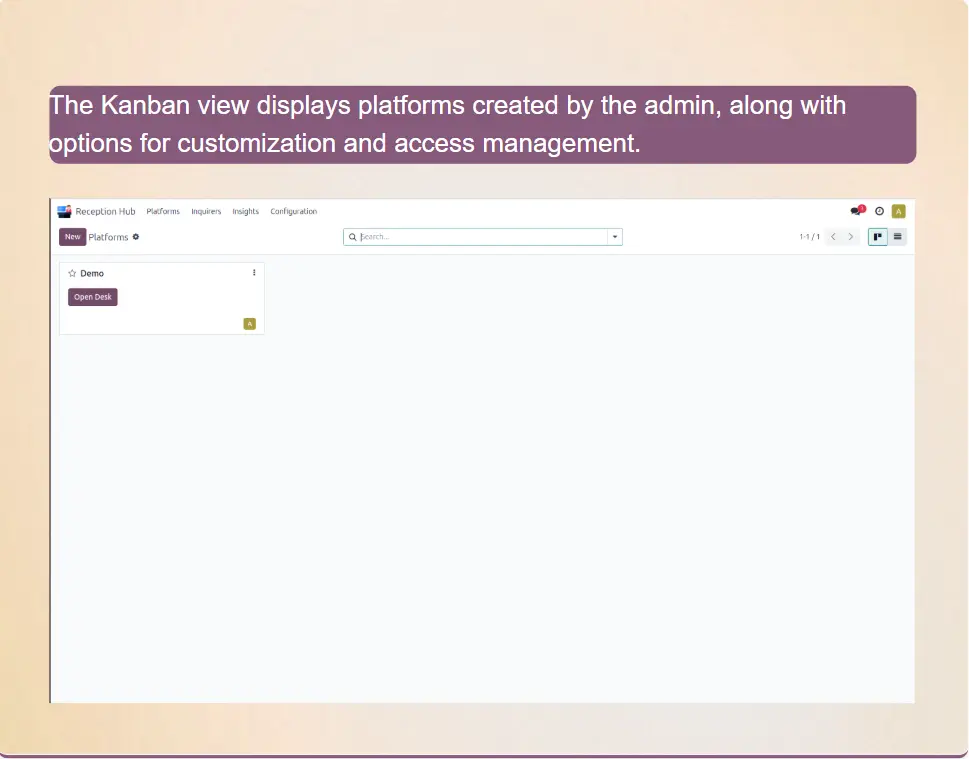Open the Platforms menu
This screenshot has height=759, width=969.
[x=163, y=211]
